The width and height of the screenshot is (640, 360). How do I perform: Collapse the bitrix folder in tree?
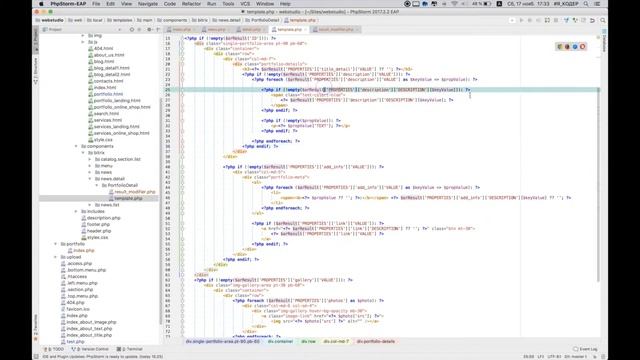(x=83, y=153)
